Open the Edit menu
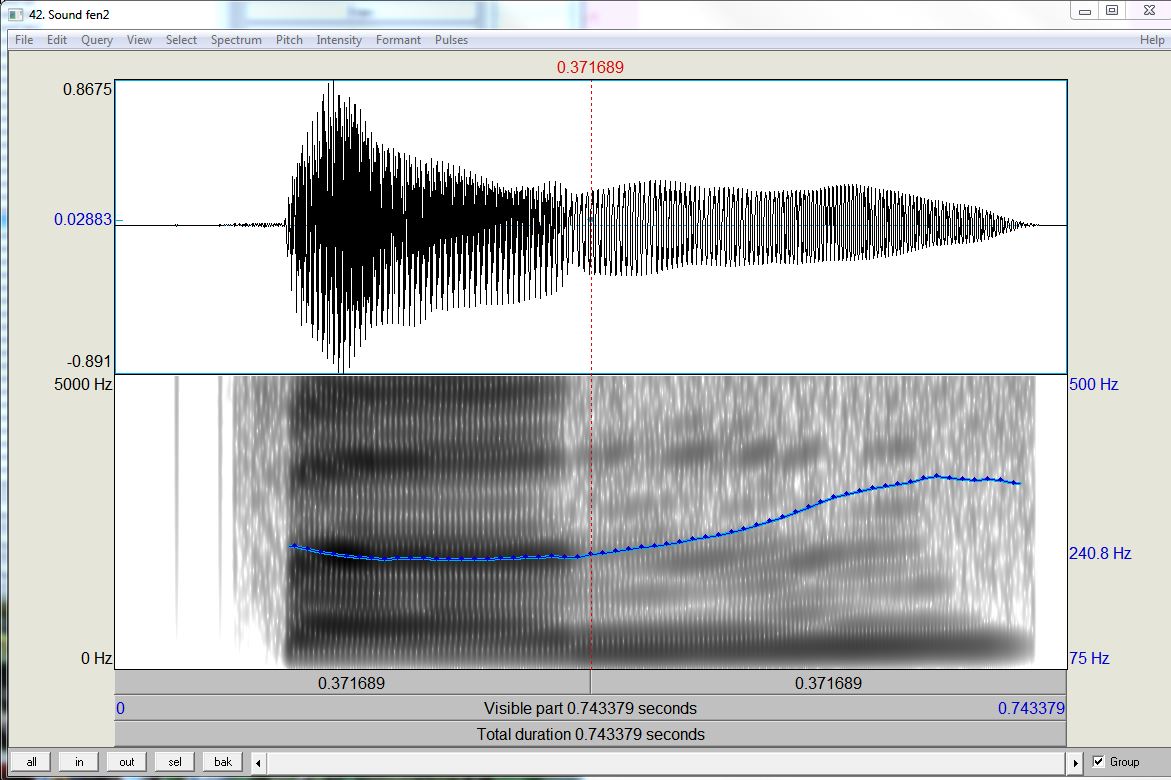Image resolution: width=1171 pixels, height=780 pixels. tap(57, 40)
